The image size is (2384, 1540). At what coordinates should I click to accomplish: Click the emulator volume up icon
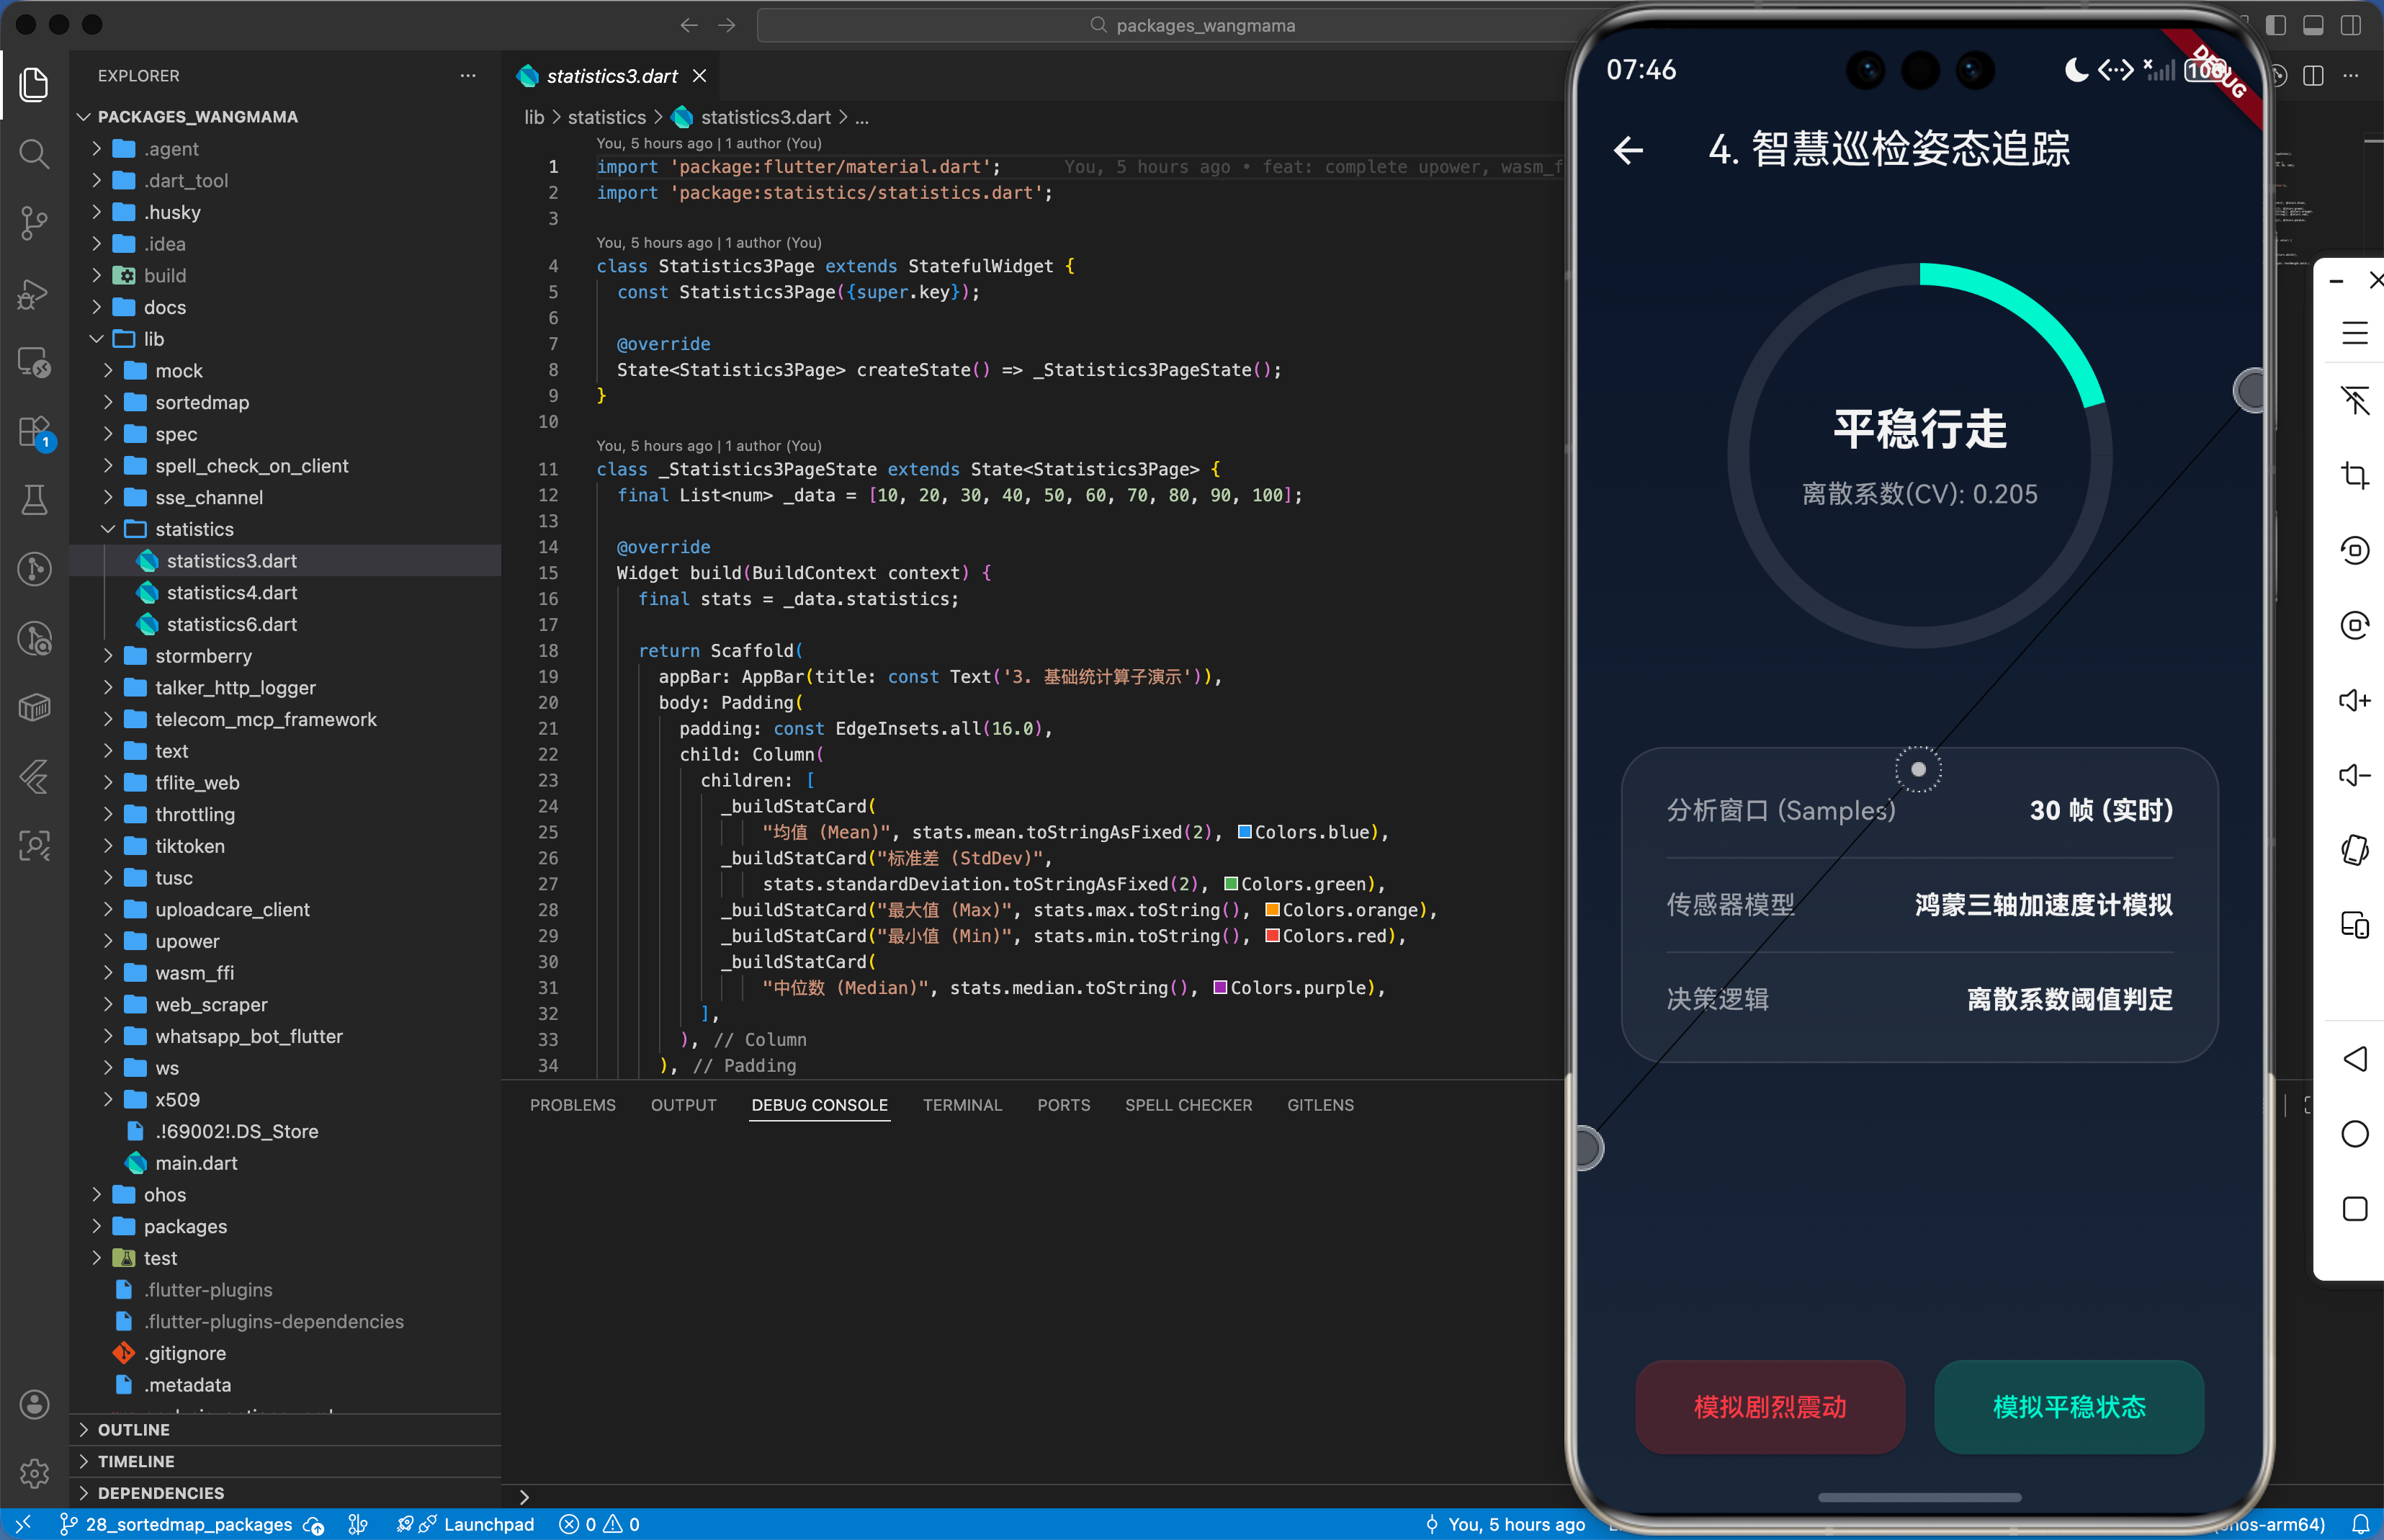click(2354, 700)
